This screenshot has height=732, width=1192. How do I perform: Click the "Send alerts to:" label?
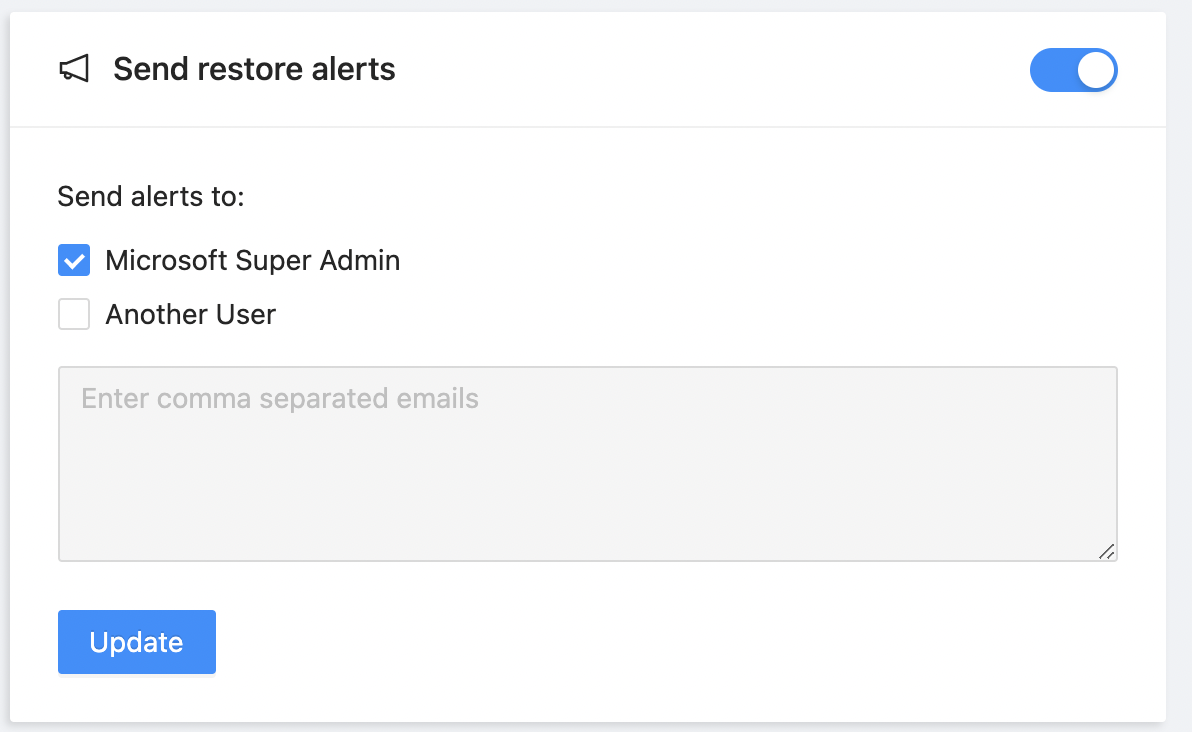pyautogui.click(x=151, y=196)
